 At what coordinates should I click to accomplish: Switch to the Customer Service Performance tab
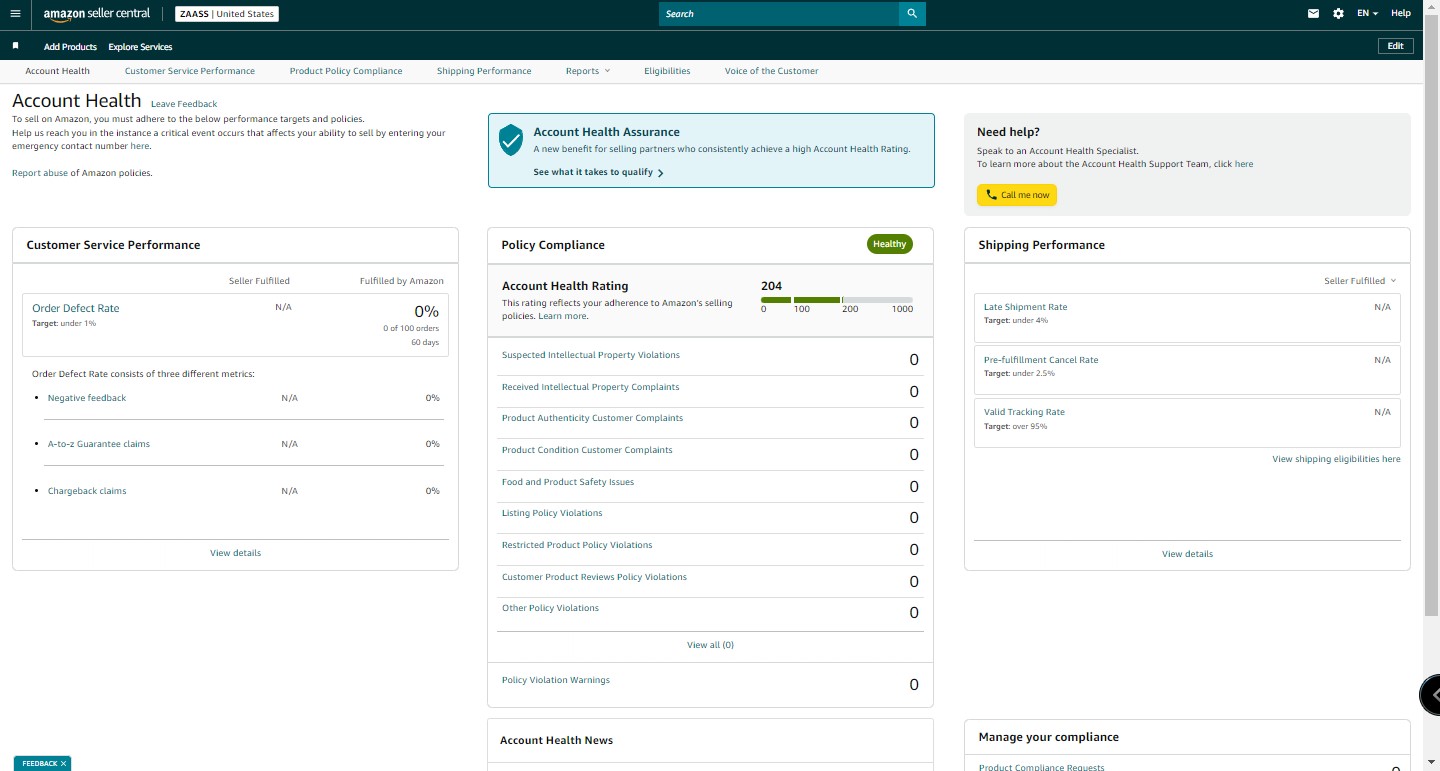[x=190, y=71]
